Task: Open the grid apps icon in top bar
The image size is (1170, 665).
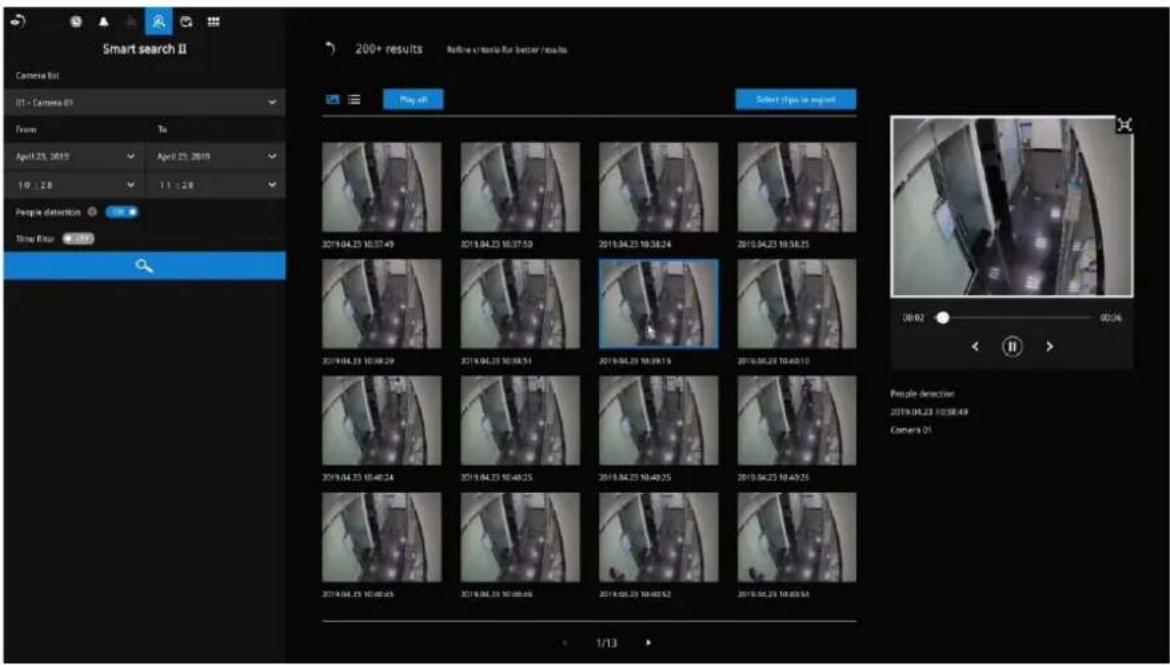Action: [213, 22]
